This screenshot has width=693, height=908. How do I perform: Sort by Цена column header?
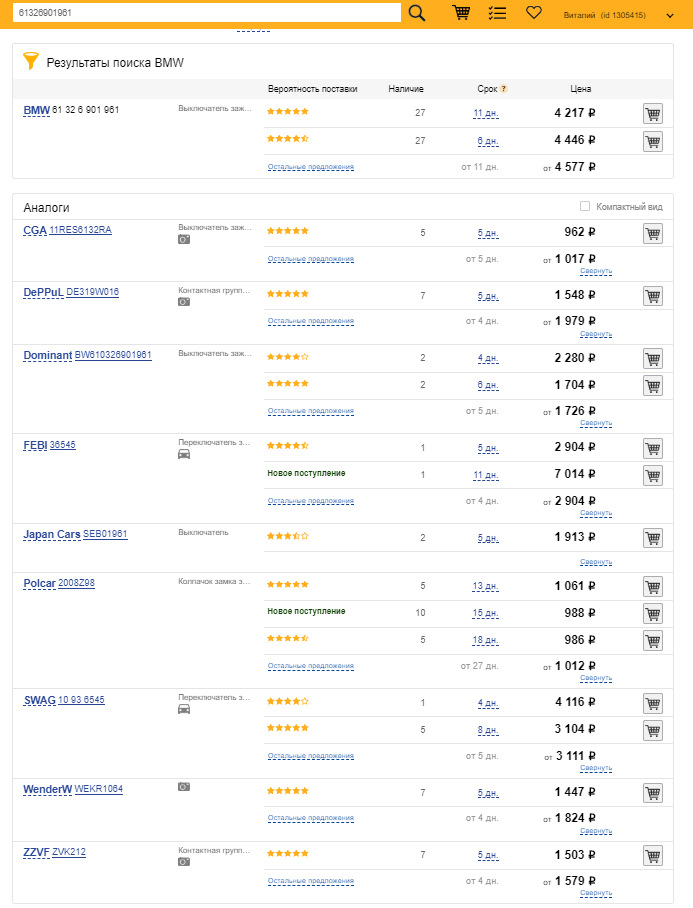pos(580,89)
